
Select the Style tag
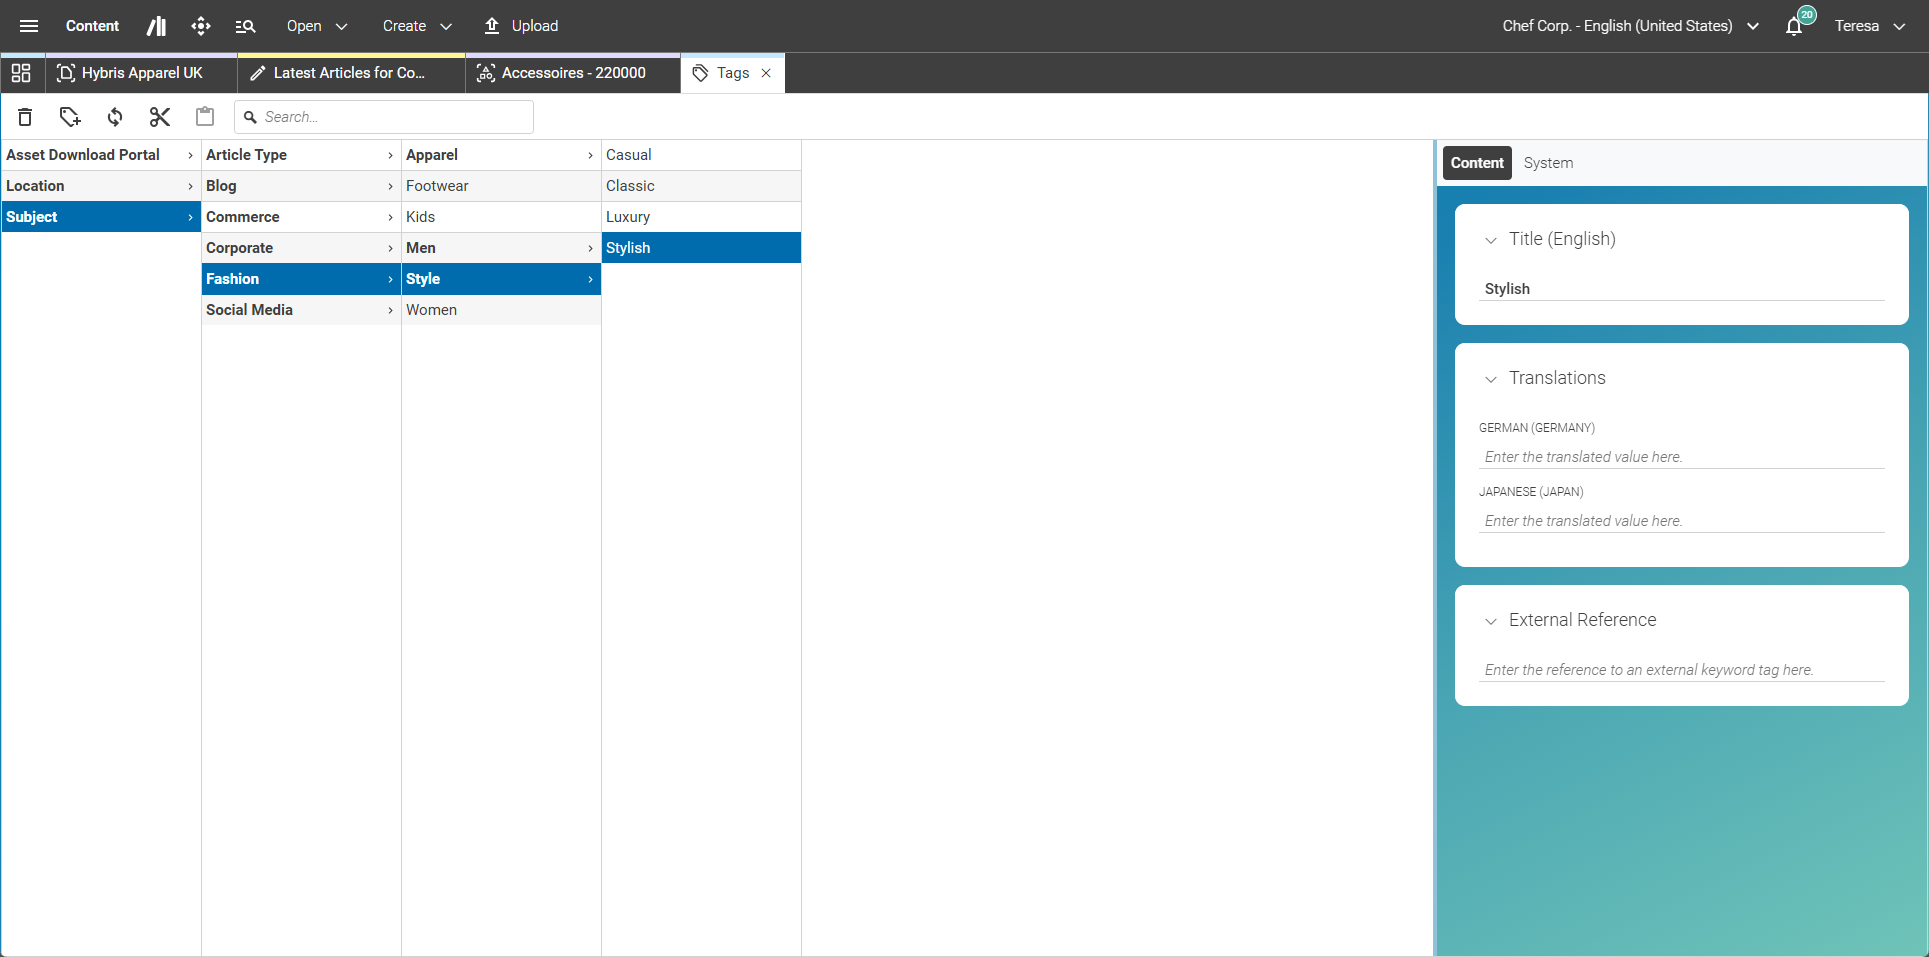[501, 279]
